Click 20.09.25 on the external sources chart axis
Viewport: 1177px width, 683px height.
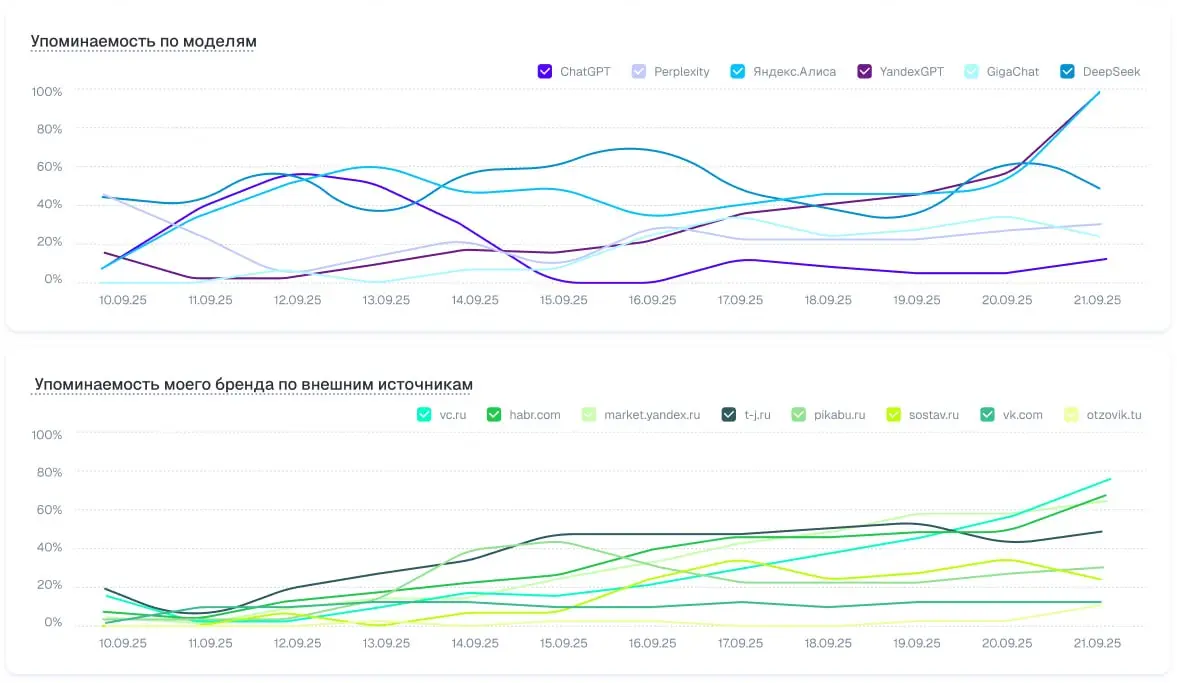point(1007,643)
